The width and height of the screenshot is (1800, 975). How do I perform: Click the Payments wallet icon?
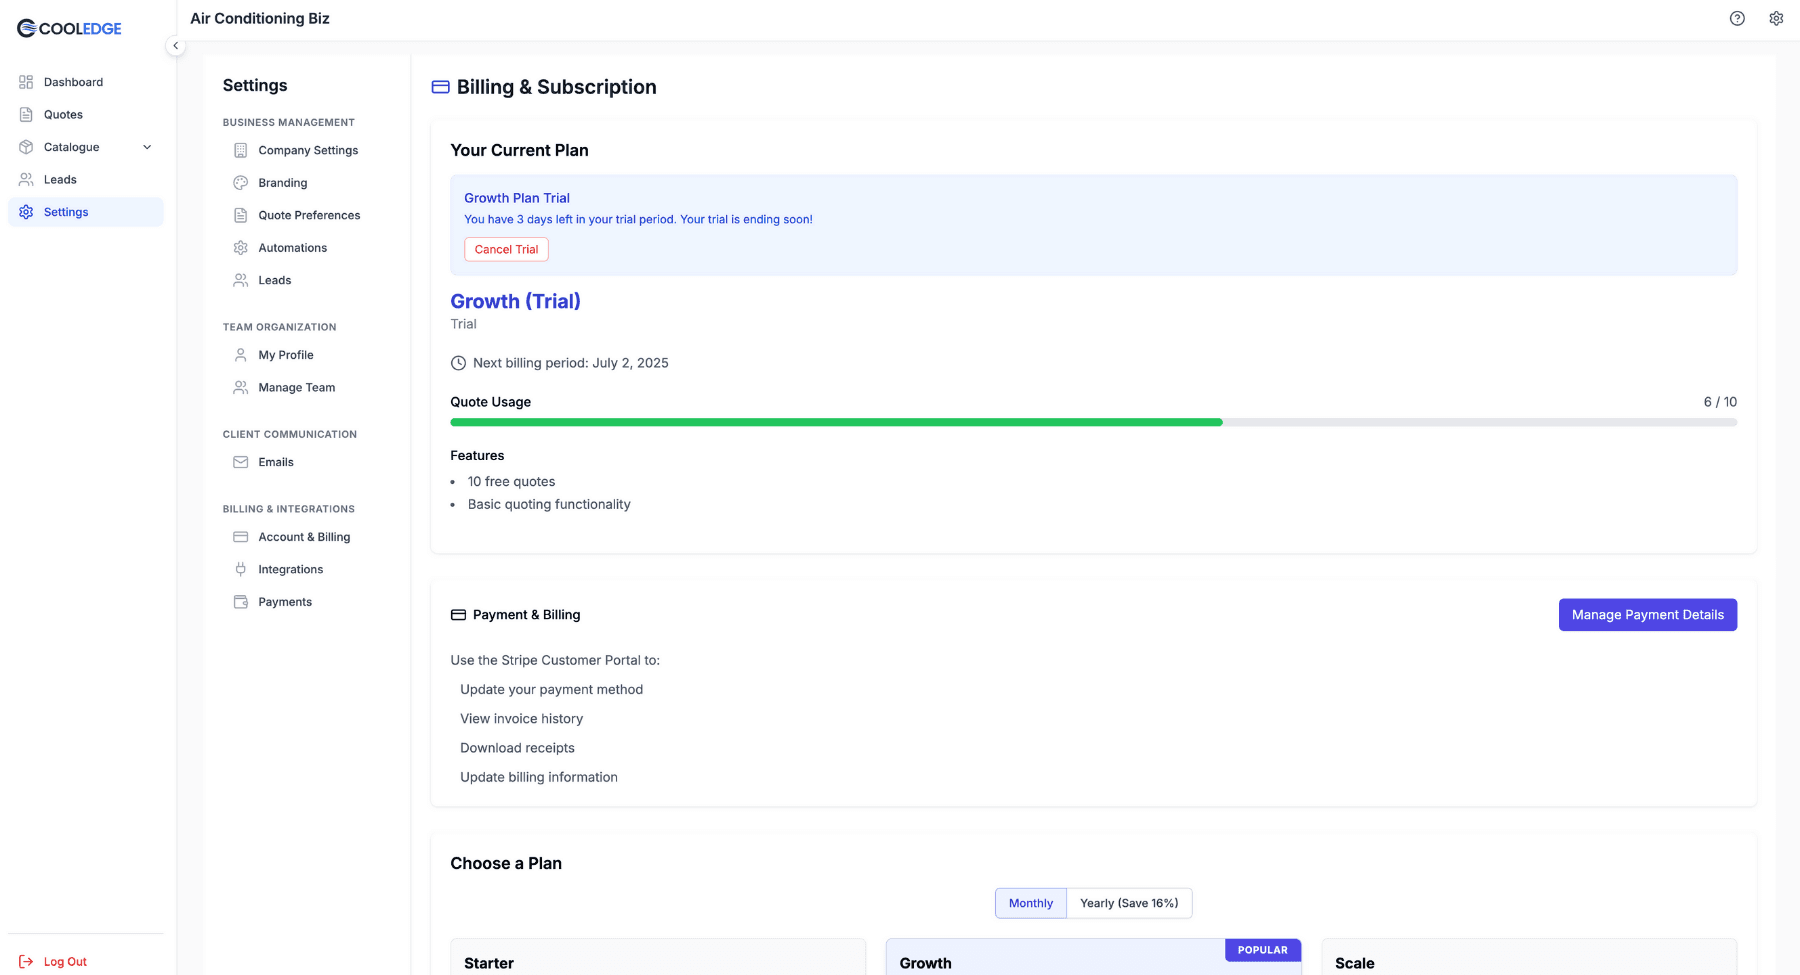point(240,602)
